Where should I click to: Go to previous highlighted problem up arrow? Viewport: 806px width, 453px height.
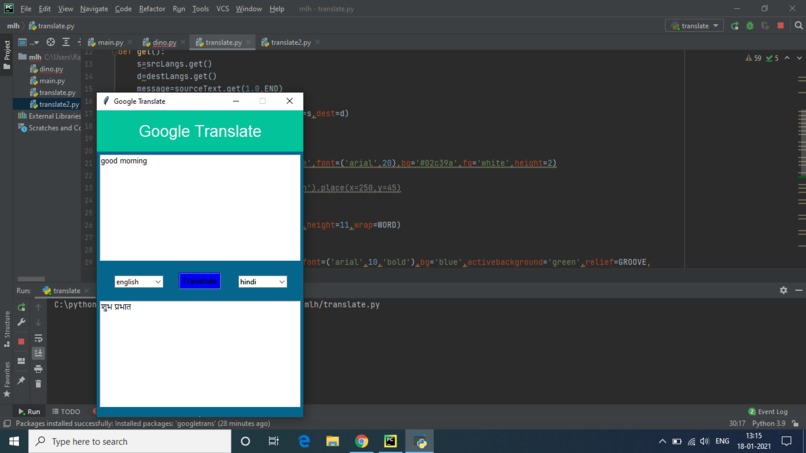coord(787,58)
